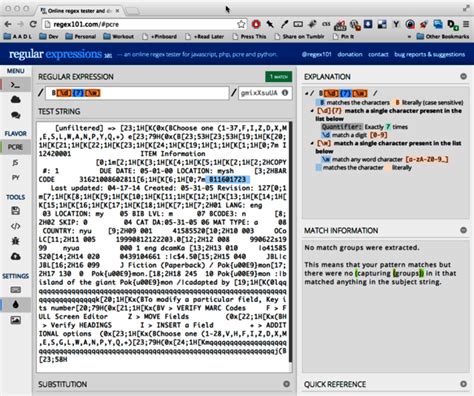Collapse the MATCH INFORMATION panel
Viewport: 474px width, 396px height.
coord(463,230)
